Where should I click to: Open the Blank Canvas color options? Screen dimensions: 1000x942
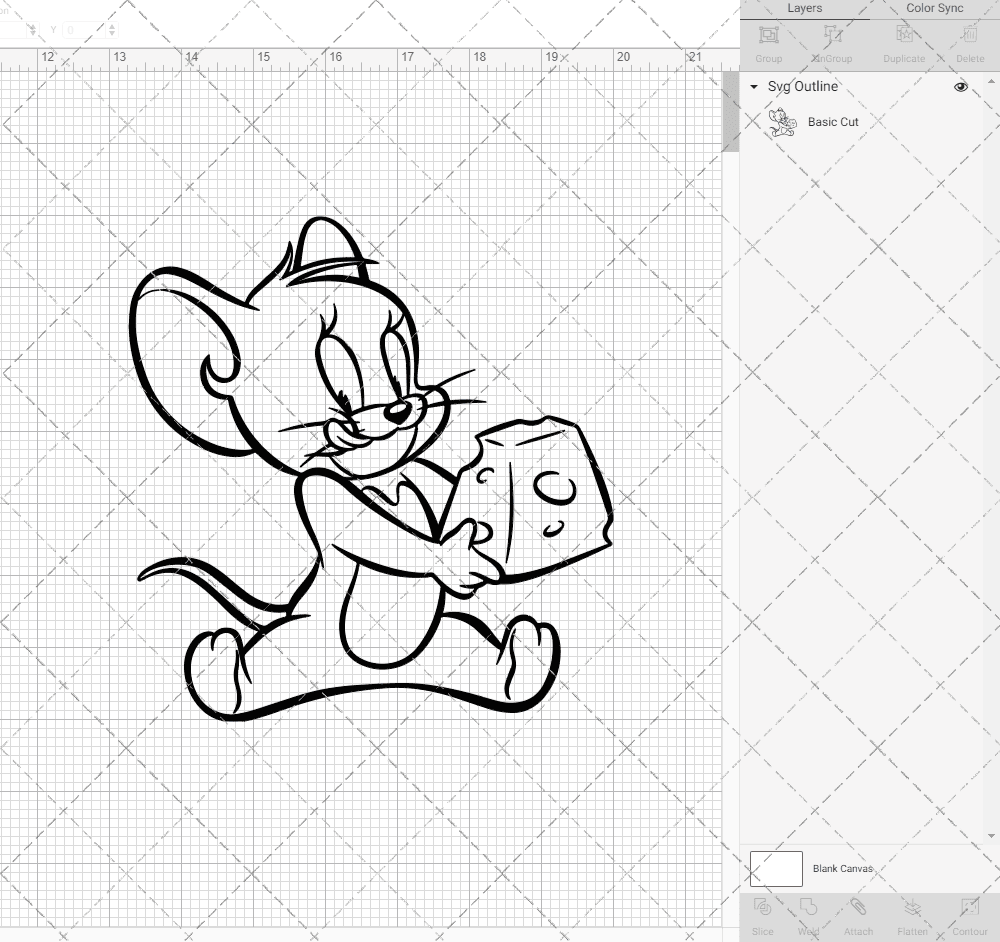(x=776, y=868)
